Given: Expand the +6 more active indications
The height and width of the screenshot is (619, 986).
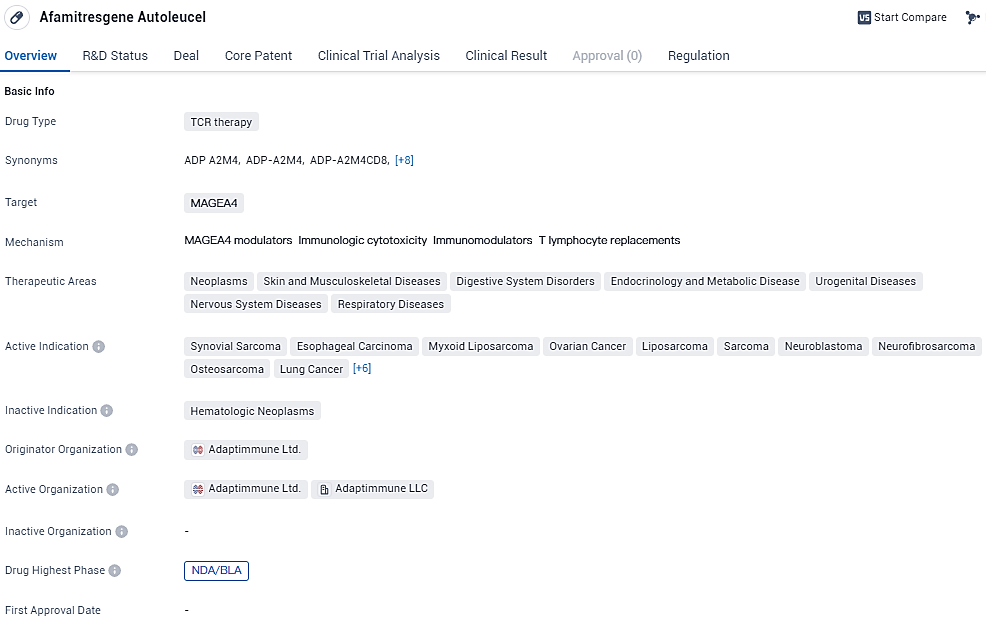Looking at the screenshot, I should pos(362,369).
